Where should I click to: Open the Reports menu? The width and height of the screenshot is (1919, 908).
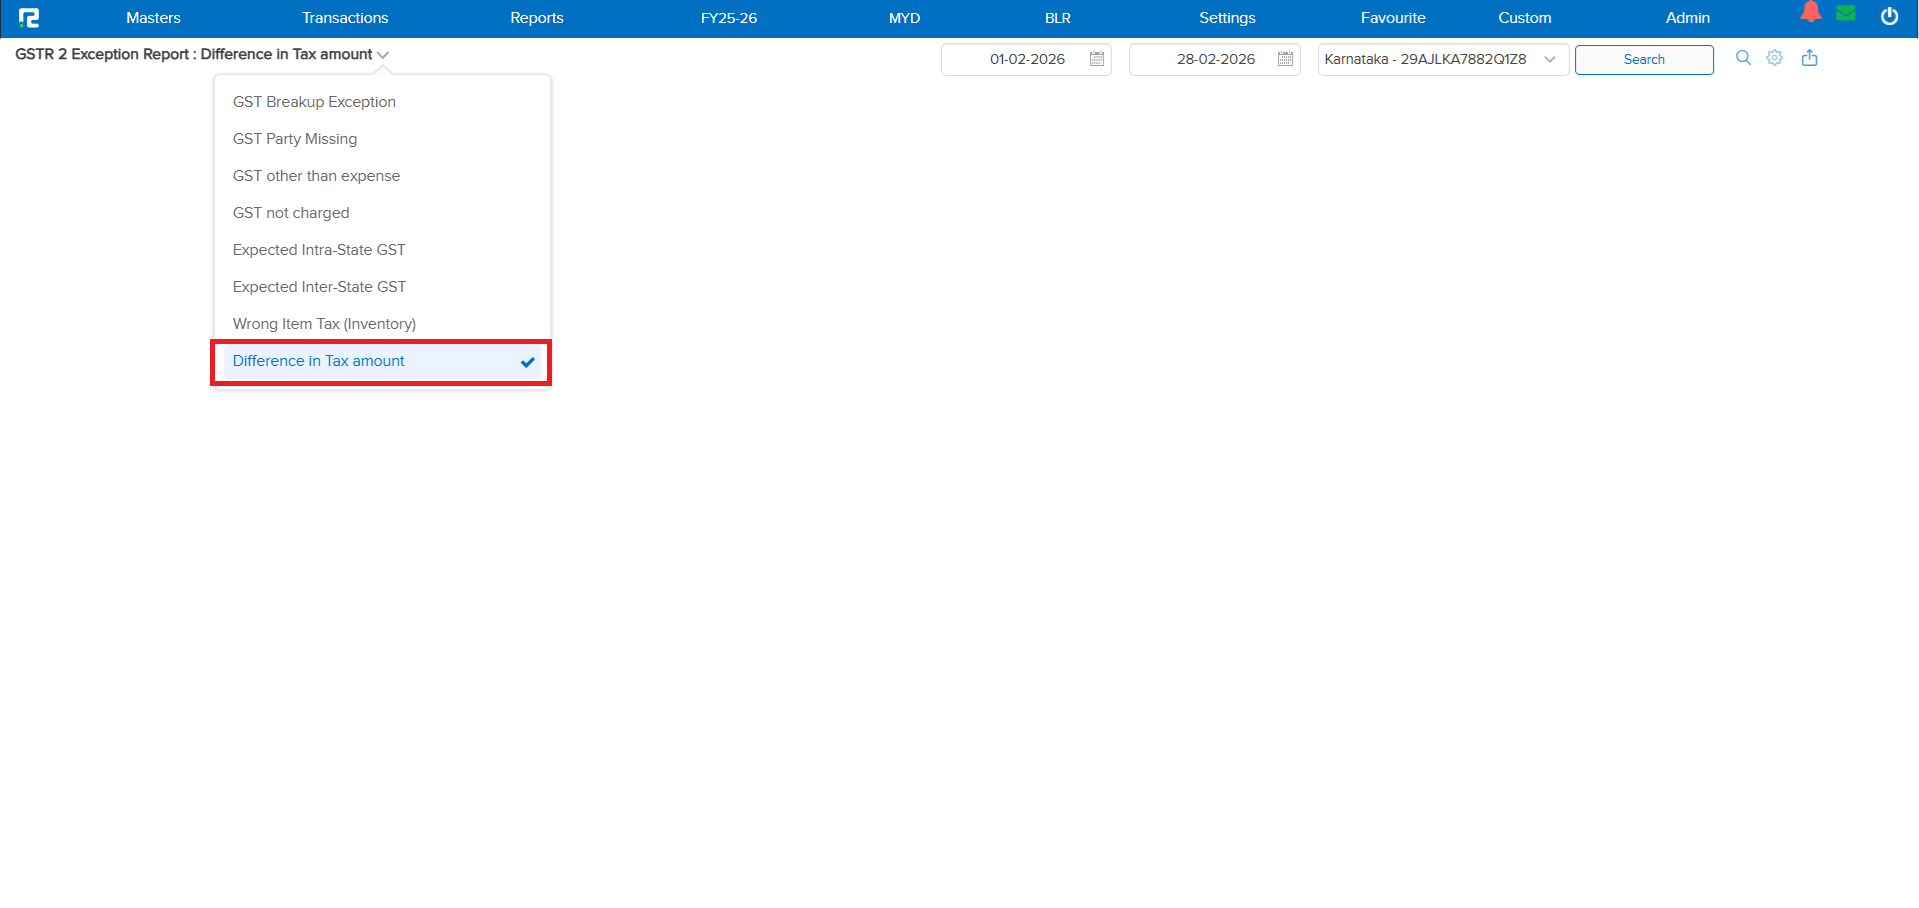(x=536, y=17)
